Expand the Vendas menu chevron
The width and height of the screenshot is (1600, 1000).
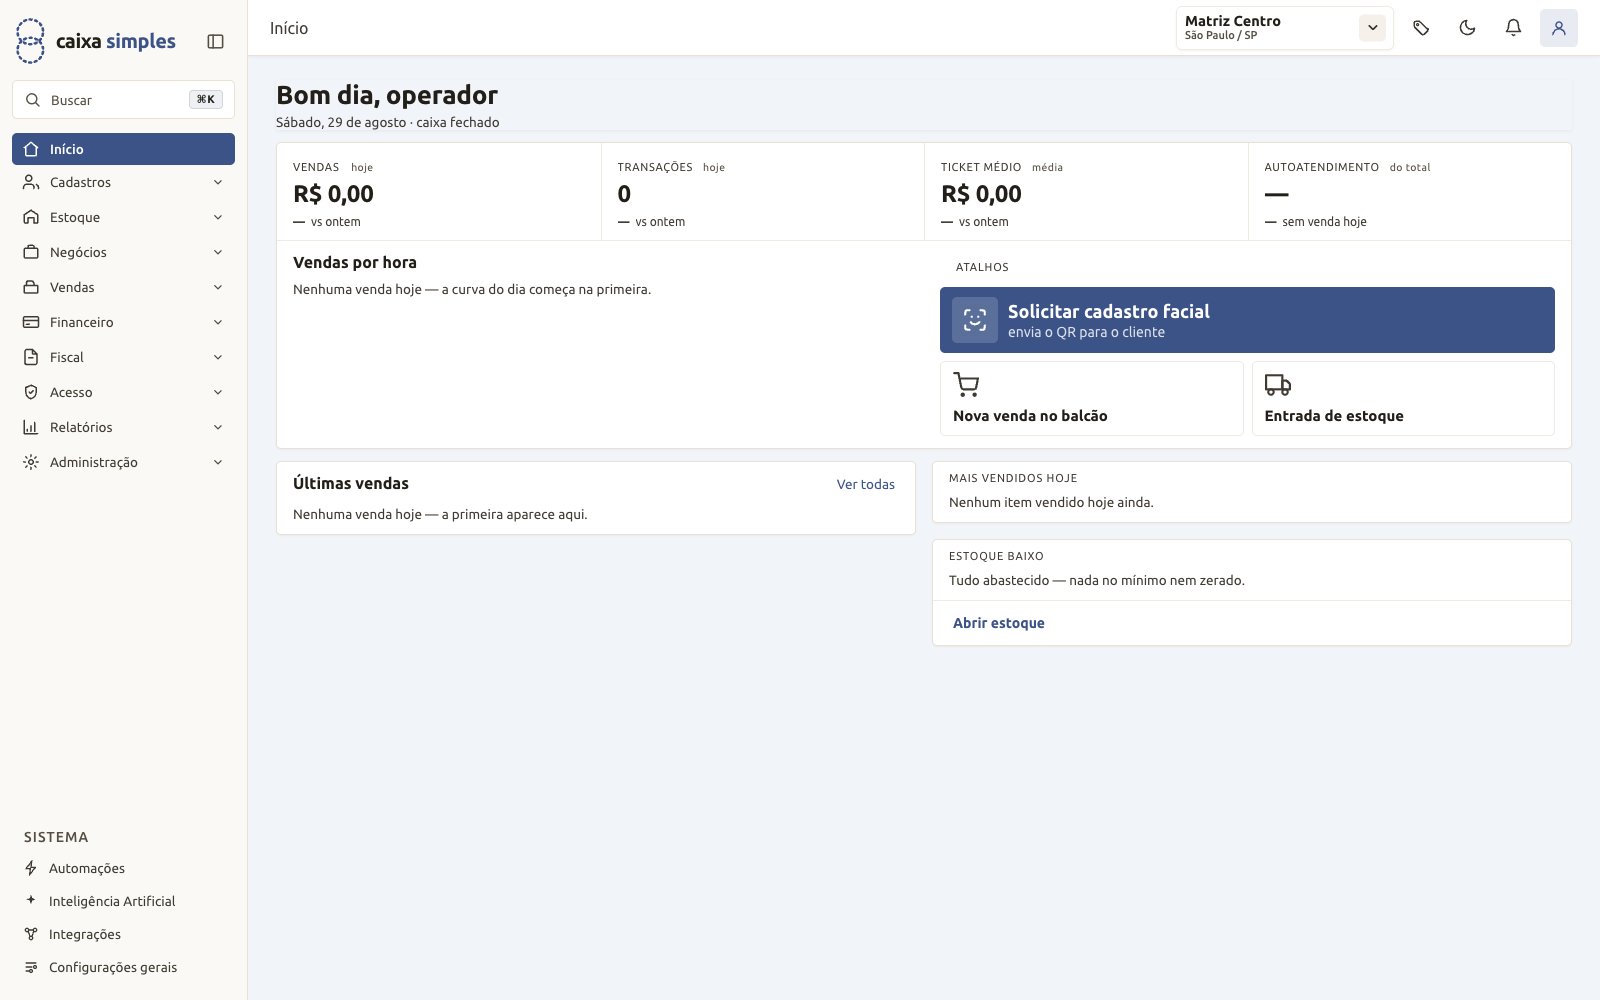[218, 287]
